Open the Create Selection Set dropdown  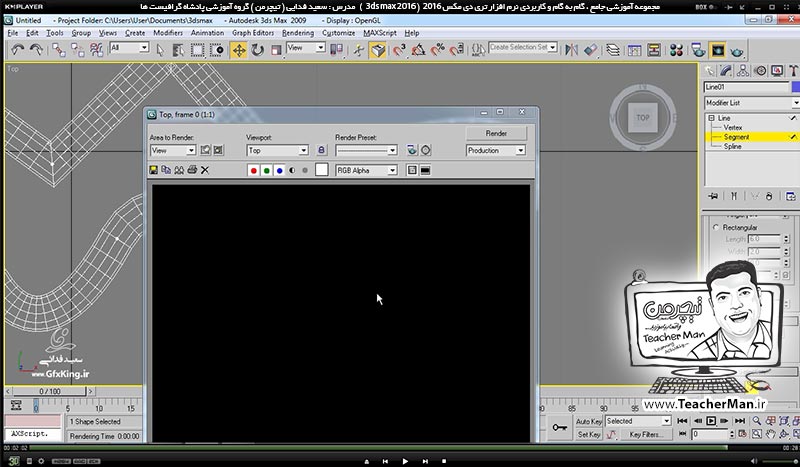tap(523, 47)
